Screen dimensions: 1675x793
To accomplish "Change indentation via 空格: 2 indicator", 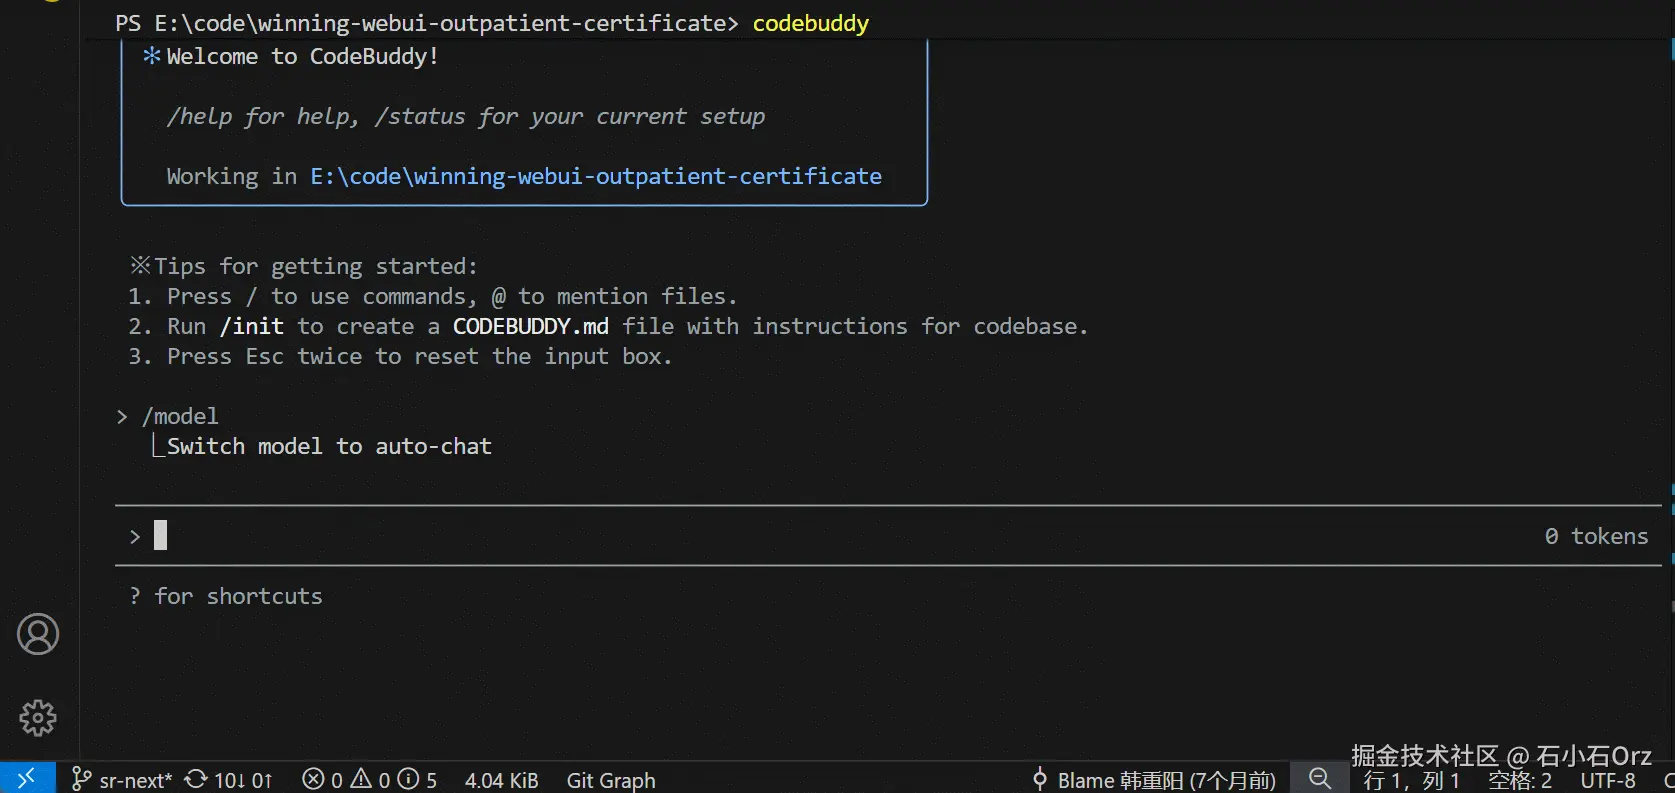I will 1519,780.
